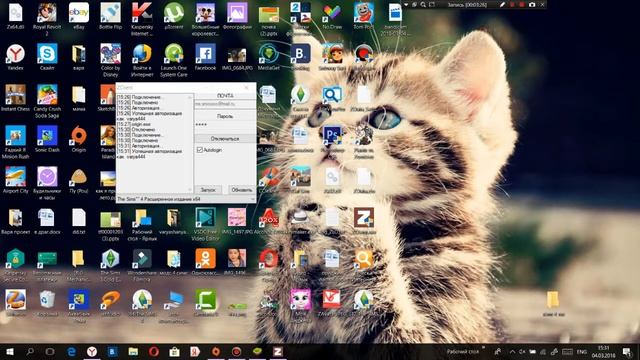The image size is (640, 360).
Task: Click the Обновить button in ZClient
Action: pyautogui.click(x=241, y=190)
